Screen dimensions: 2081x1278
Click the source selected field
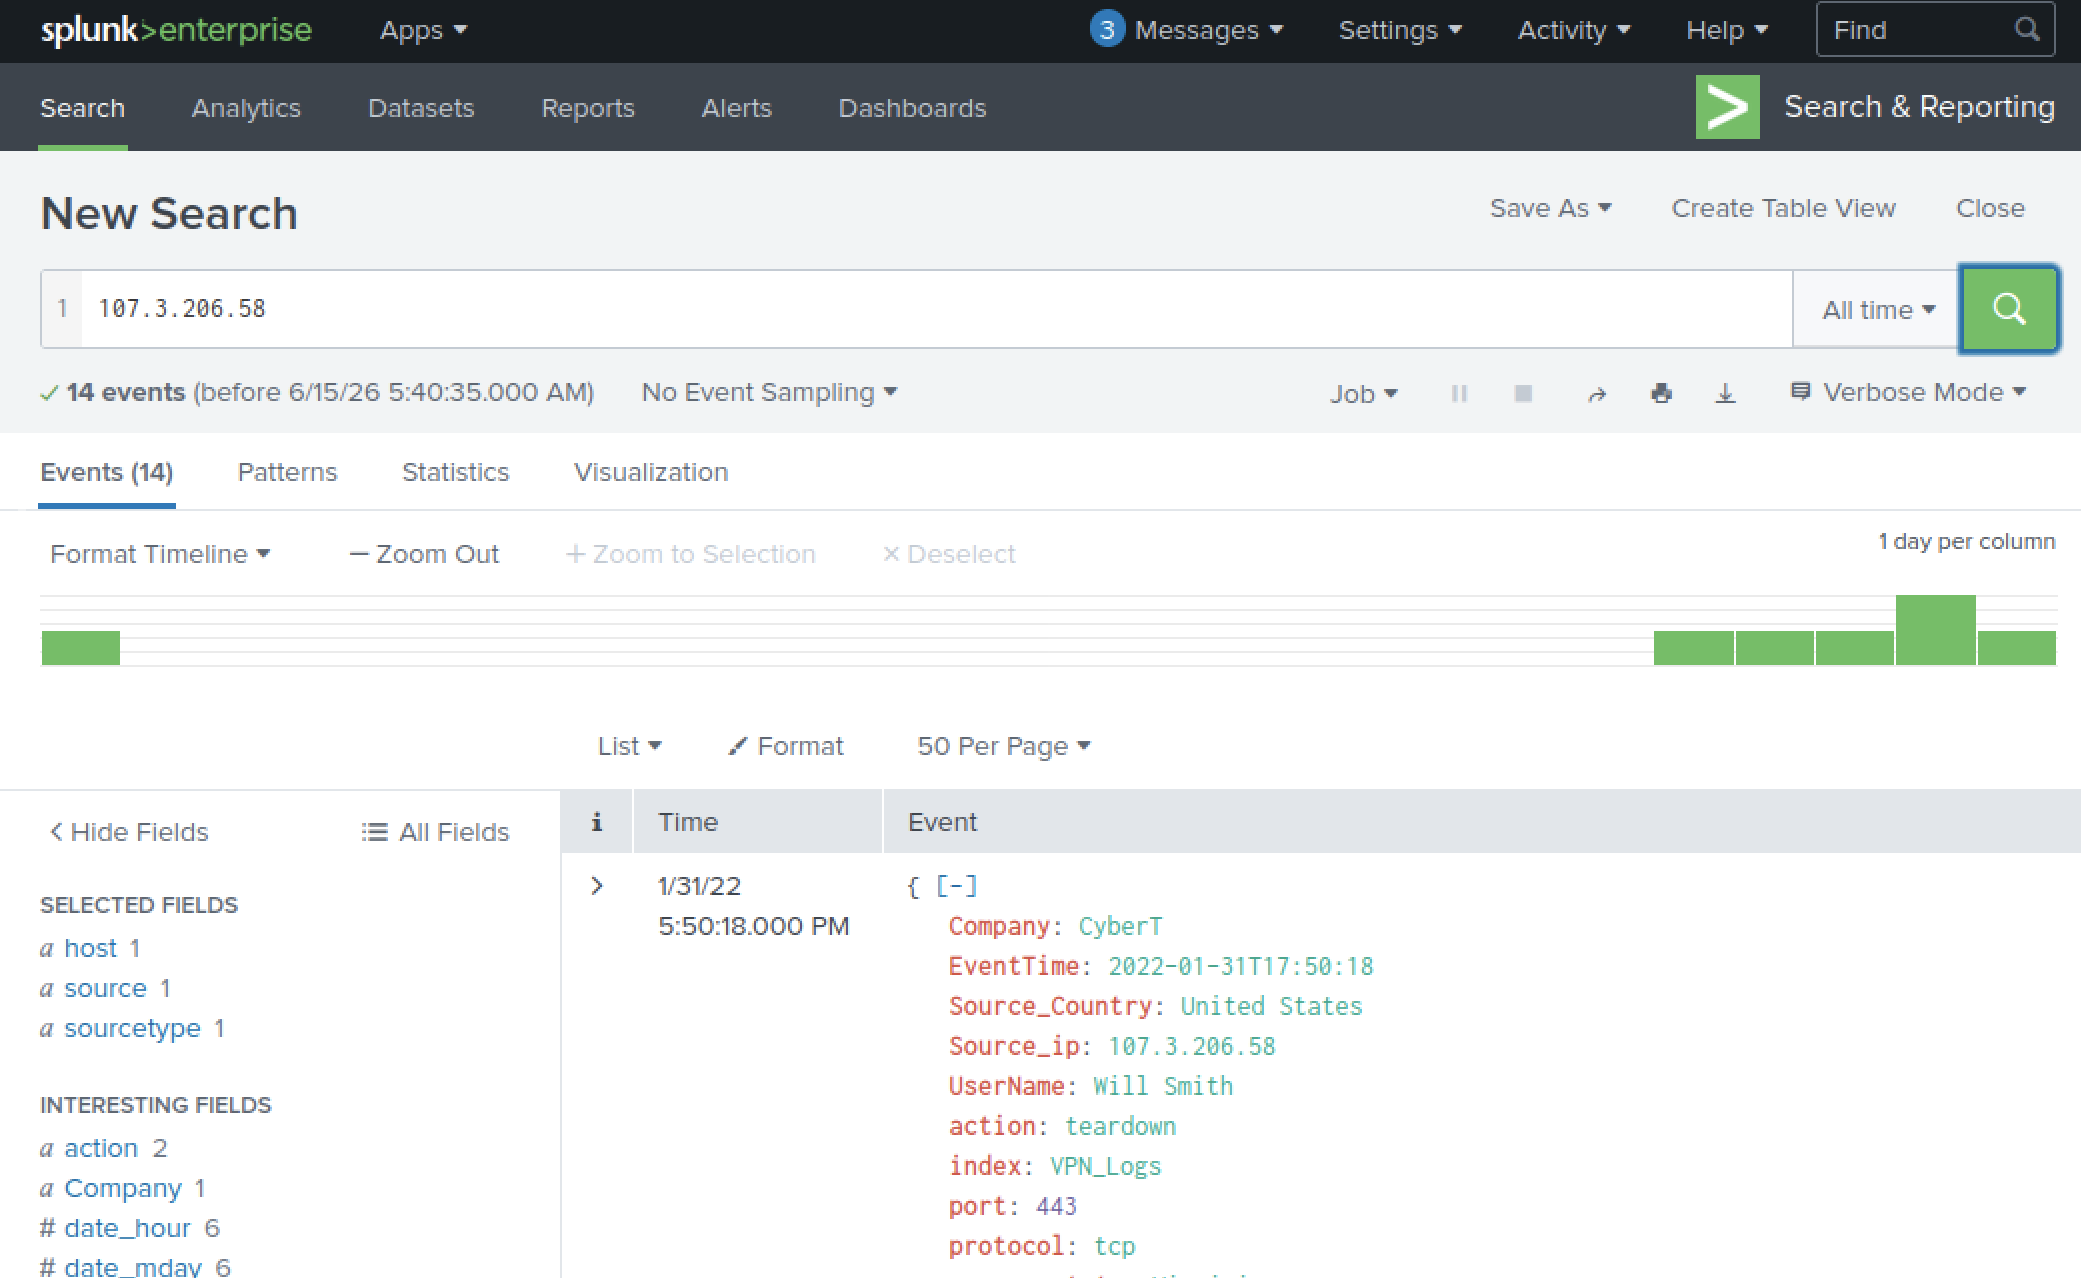105,988
